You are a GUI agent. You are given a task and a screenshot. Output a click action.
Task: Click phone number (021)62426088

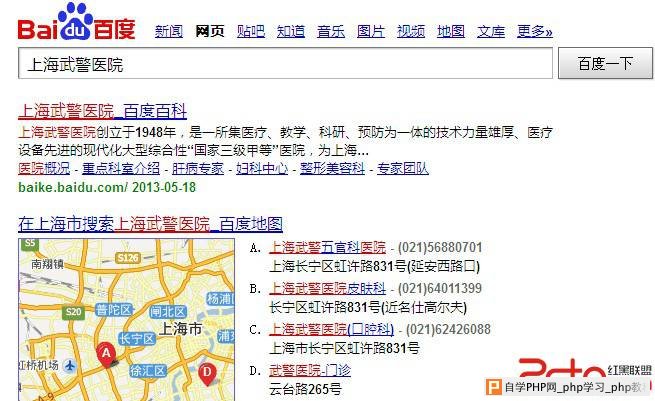coord(448,329)
